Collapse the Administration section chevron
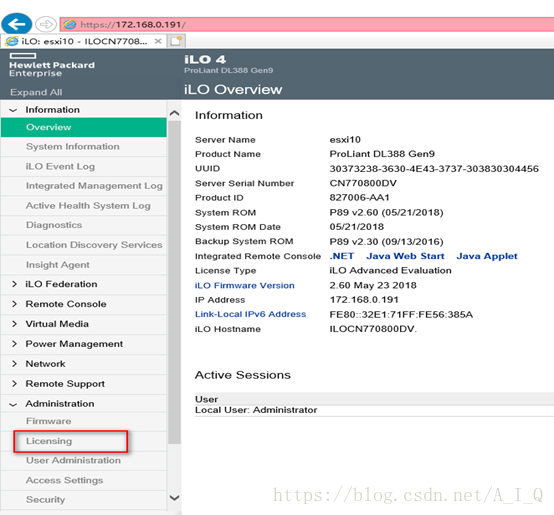This screenshot has height=515, width=554. 13,404
